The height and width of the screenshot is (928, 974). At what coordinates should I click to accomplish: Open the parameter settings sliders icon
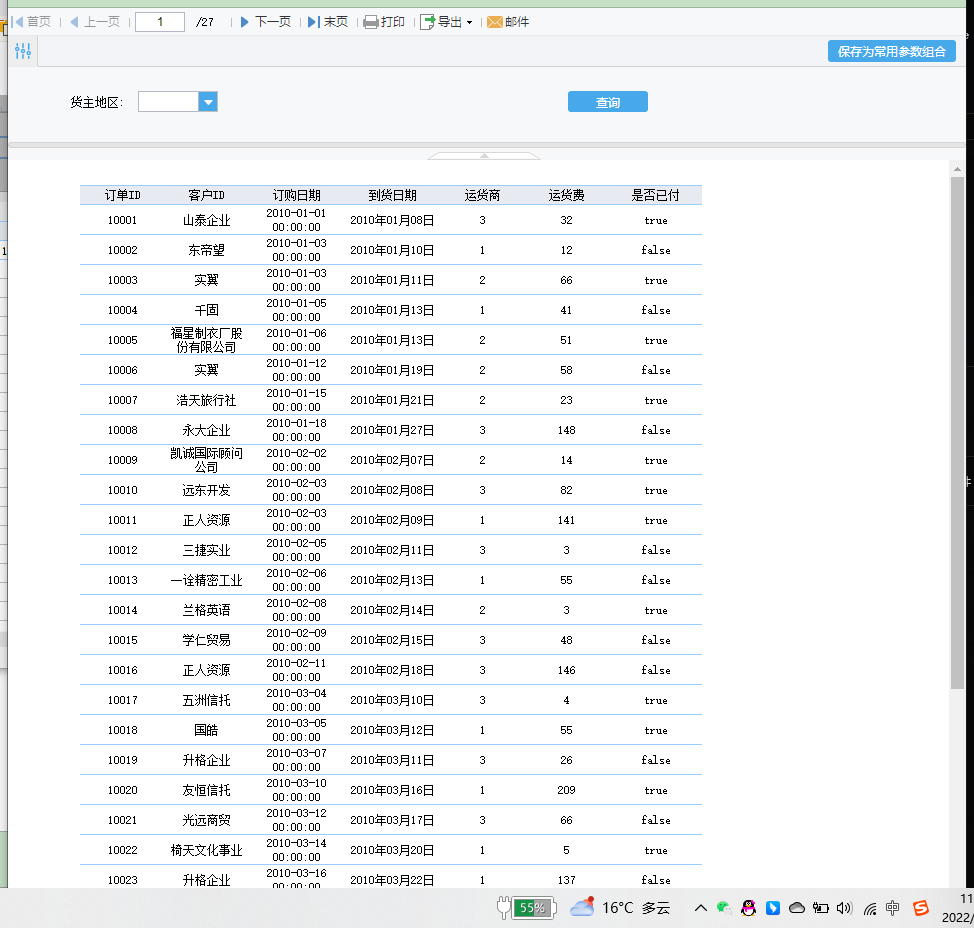pos(23,51)
